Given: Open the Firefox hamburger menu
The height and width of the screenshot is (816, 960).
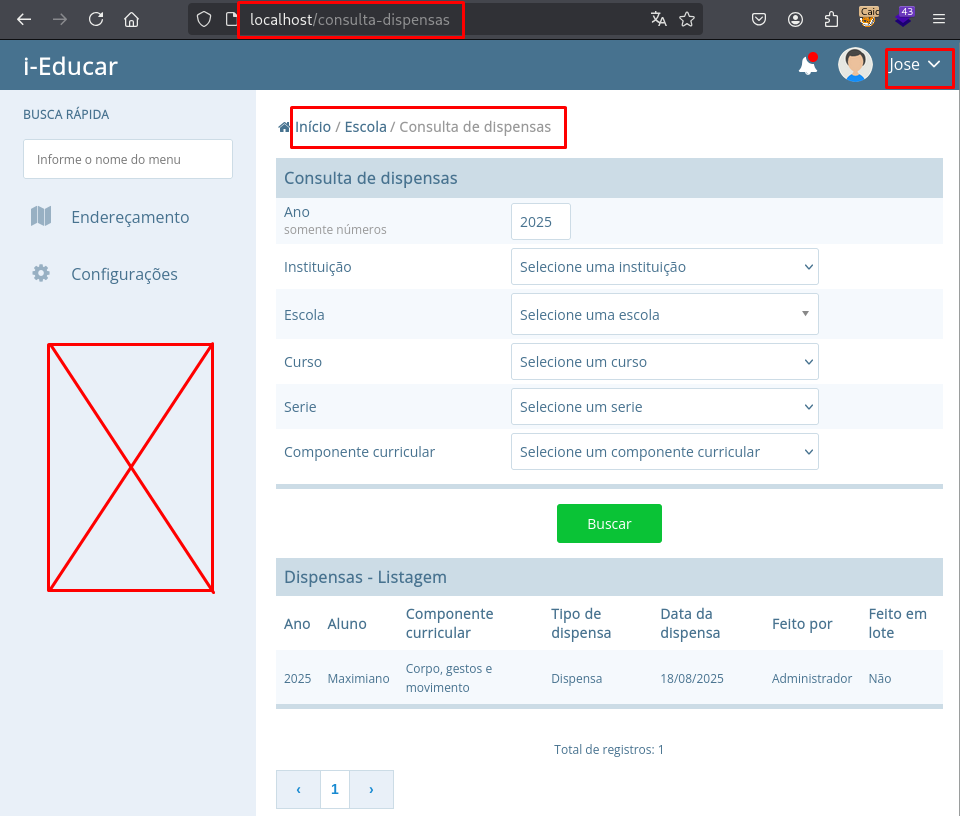Looking at the screenshot, I should point(938,19).
